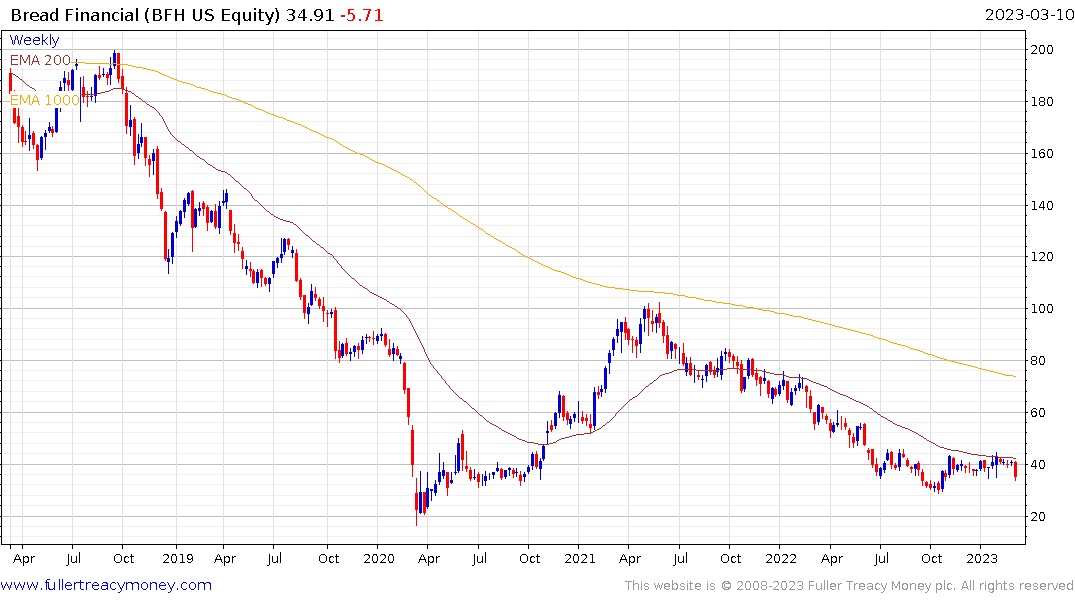Click the 'EMA 1000' legend label

pyautogui.click(x=45, y=100)
